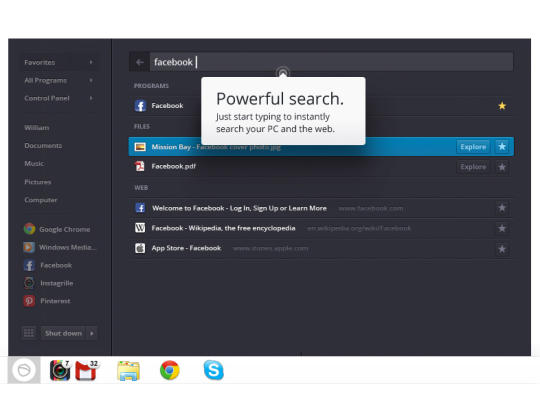The width and height of the screenshot is (540, 405).
Task: Click Facebook icon on Welcome to Facebook row
Action: tap(140, 208)
